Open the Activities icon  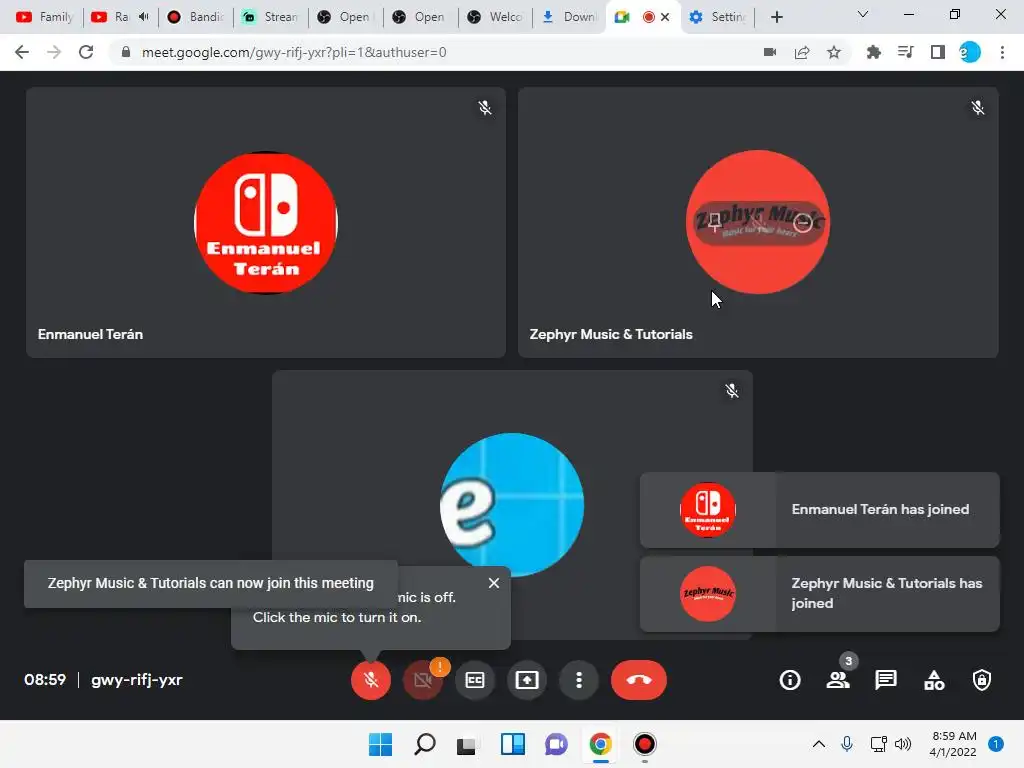point(934,680)
